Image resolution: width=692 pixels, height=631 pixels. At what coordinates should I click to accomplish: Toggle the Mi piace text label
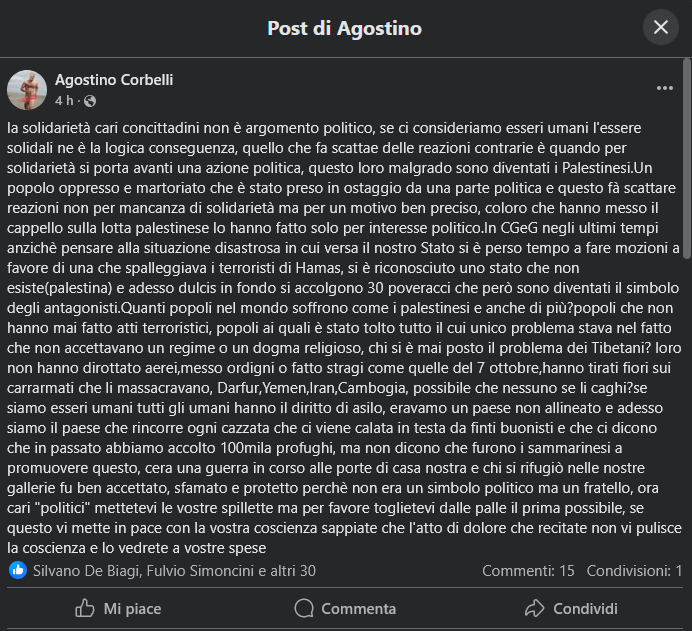coord(132,608)
